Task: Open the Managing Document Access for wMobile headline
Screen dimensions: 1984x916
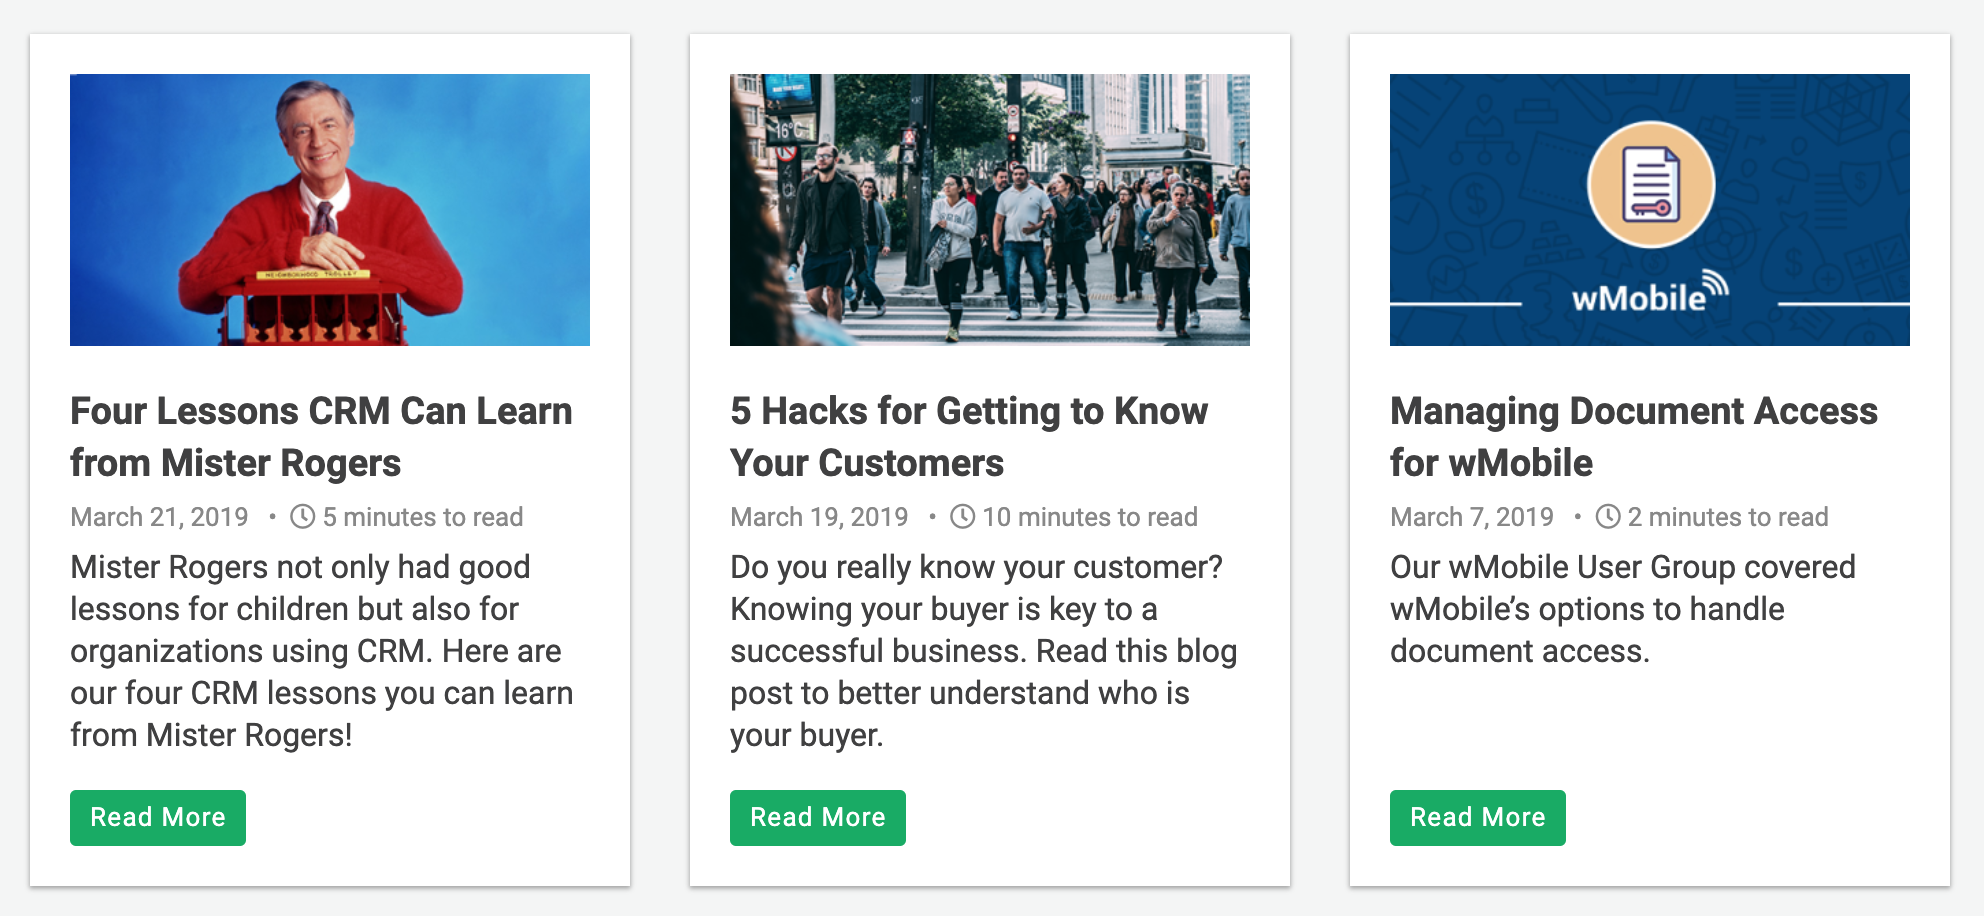Action: click(x=1634, y=437)
